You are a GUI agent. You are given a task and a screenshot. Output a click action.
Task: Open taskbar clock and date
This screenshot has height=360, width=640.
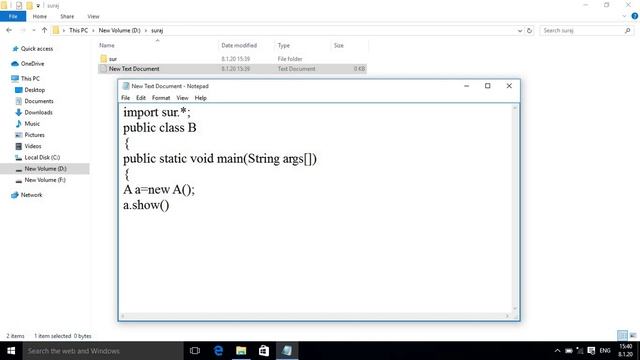[625, 351]
